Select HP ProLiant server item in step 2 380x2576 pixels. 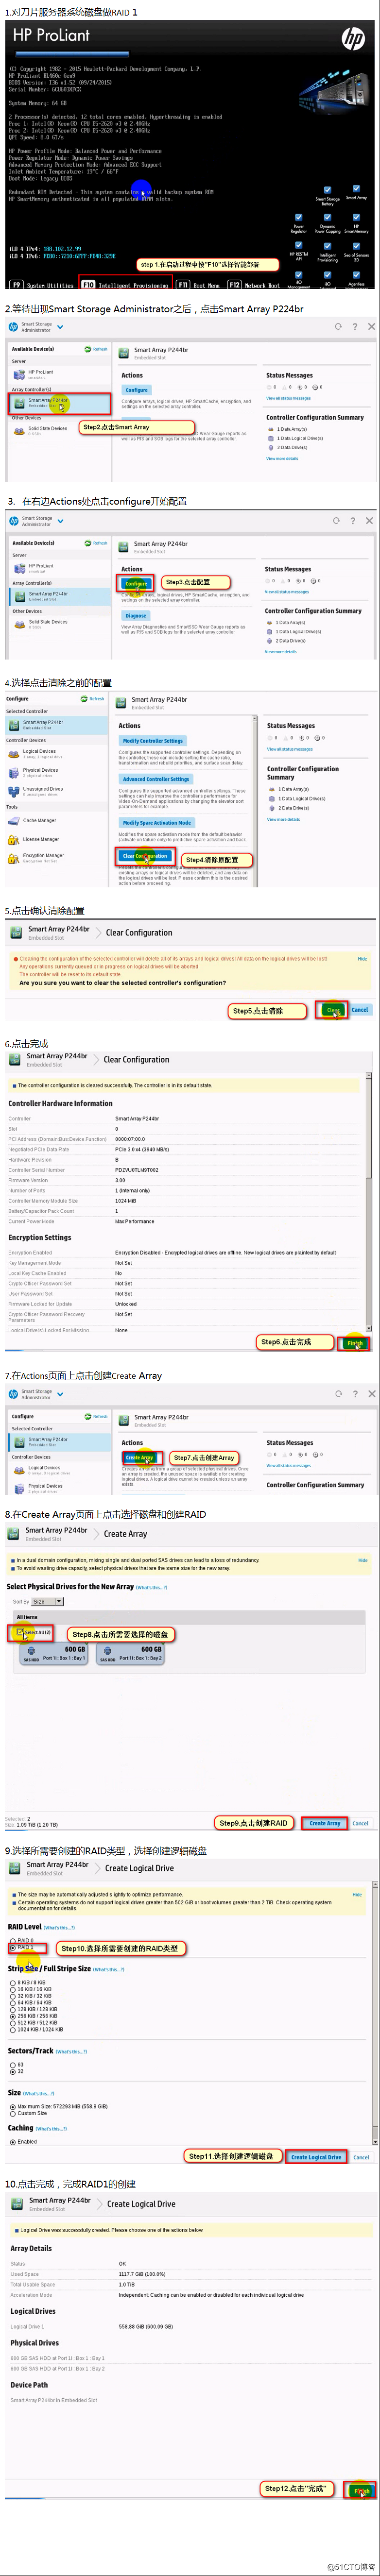[x=40, y=373]
